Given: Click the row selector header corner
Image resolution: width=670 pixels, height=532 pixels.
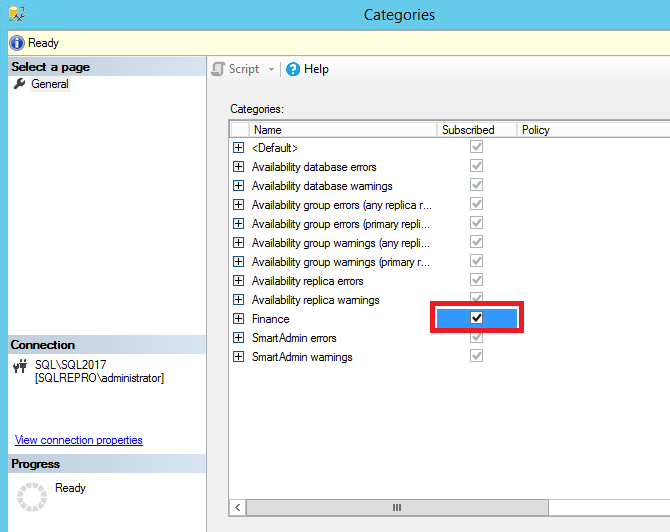Looking at the screenshot, I should coord(239,130).
